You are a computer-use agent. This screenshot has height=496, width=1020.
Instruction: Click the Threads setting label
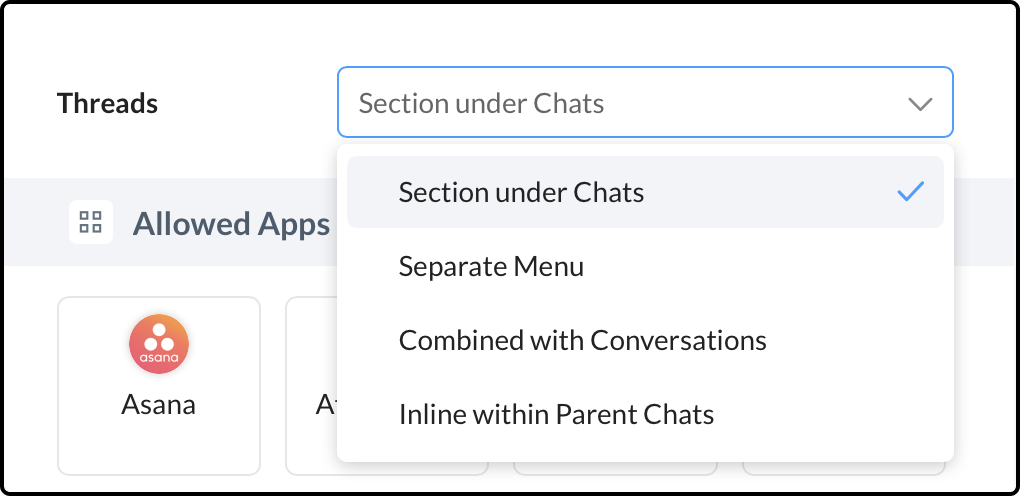point(107,103)
